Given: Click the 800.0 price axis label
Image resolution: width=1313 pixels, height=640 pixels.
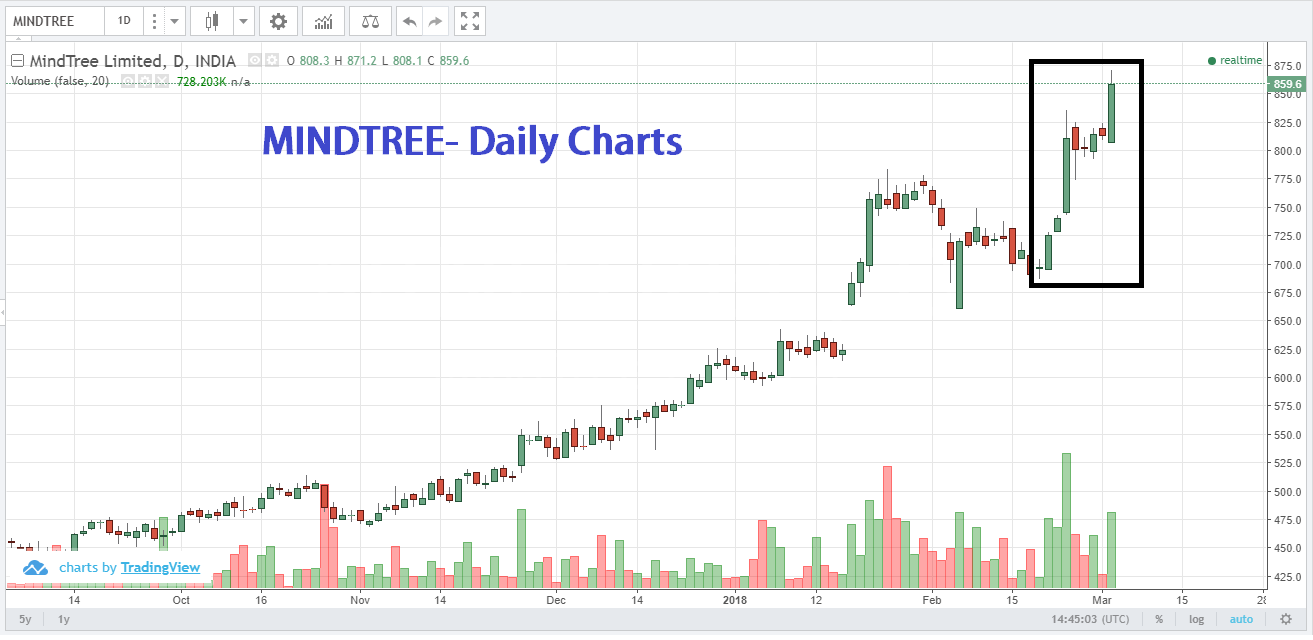Looking at the screenshot, I should [1288, 151].
